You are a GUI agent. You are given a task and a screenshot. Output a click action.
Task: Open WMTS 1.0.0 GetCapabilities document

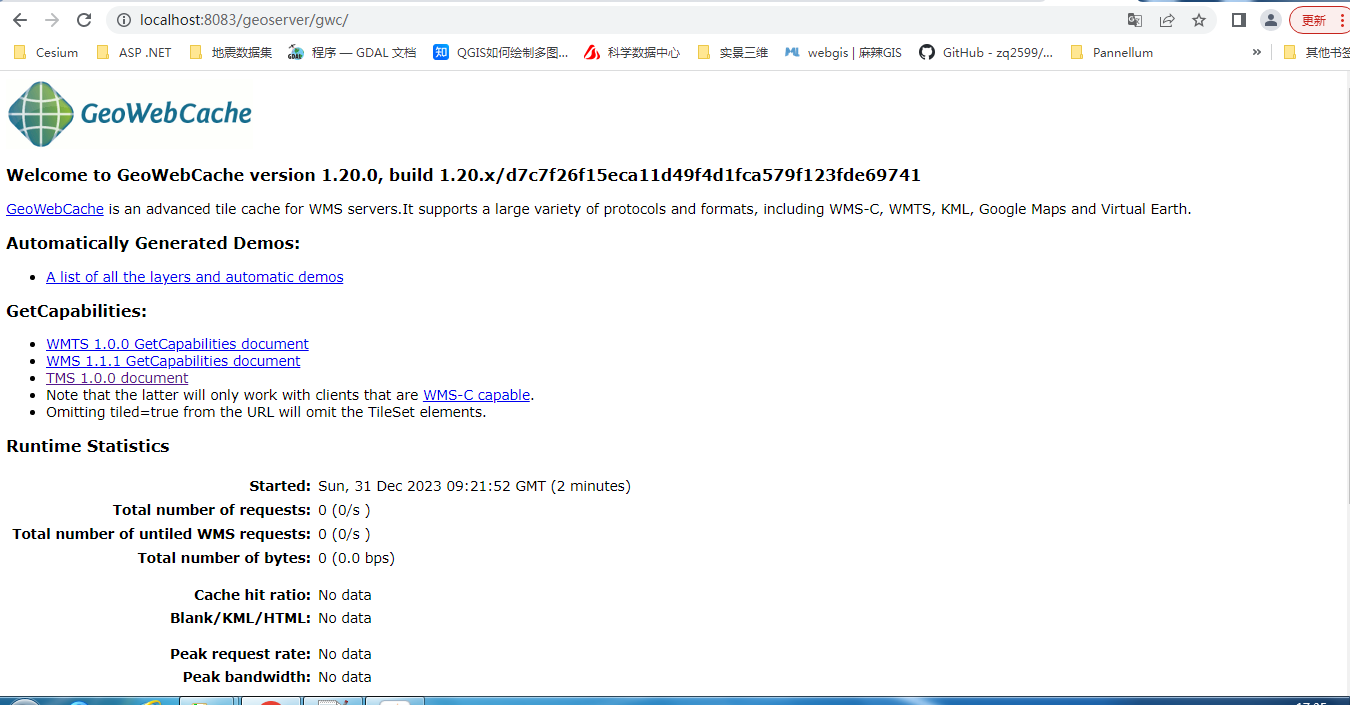[x=177, y=344]
